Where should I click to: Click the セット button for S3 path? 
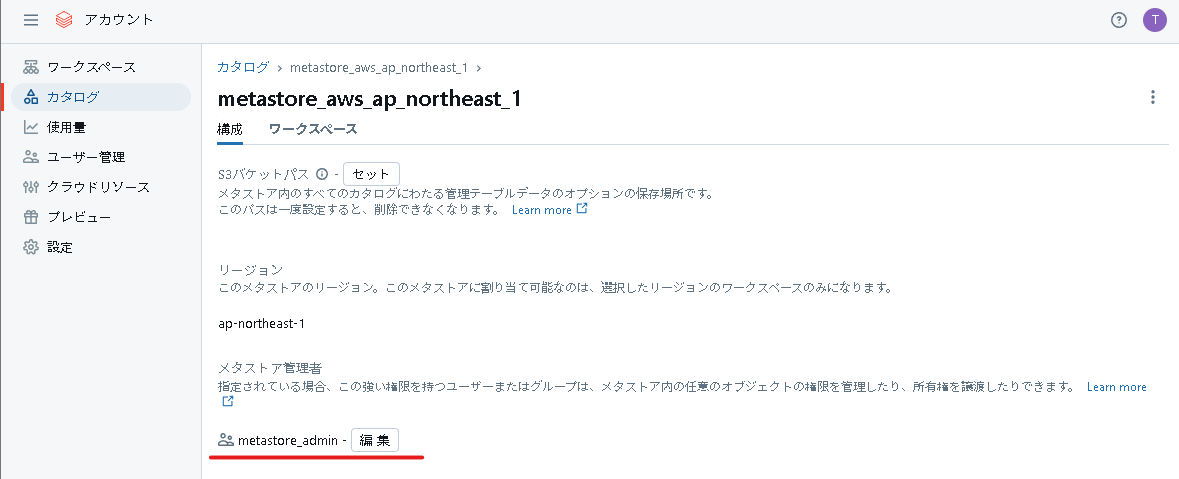point(371,174)
